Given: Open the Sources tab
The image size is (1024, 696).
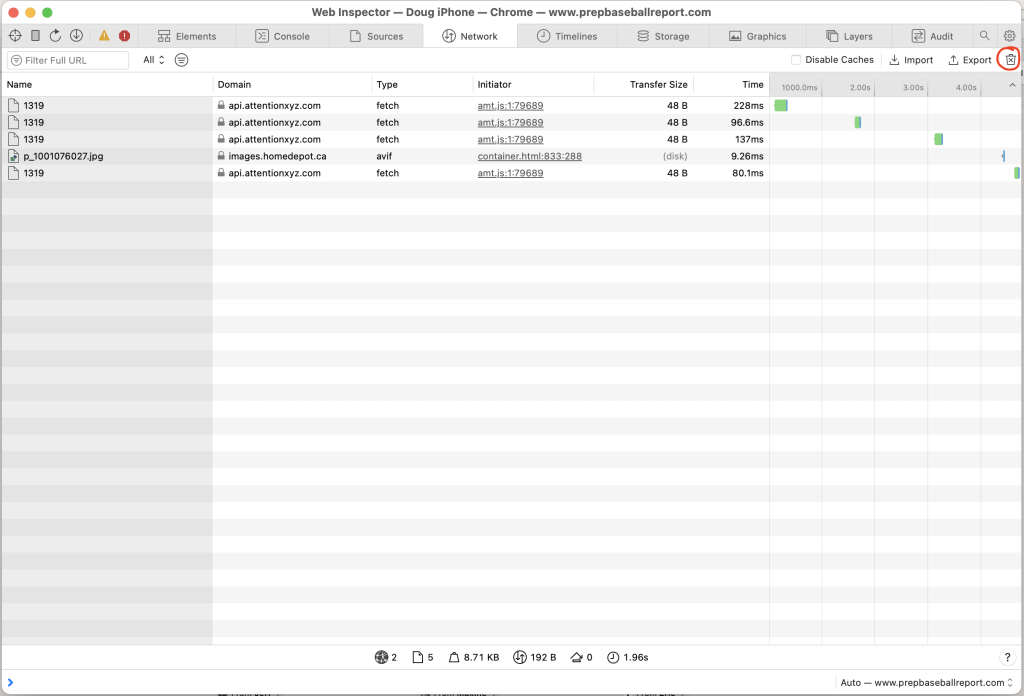Looking at the screenshot, I should click(x=376, y=36).
